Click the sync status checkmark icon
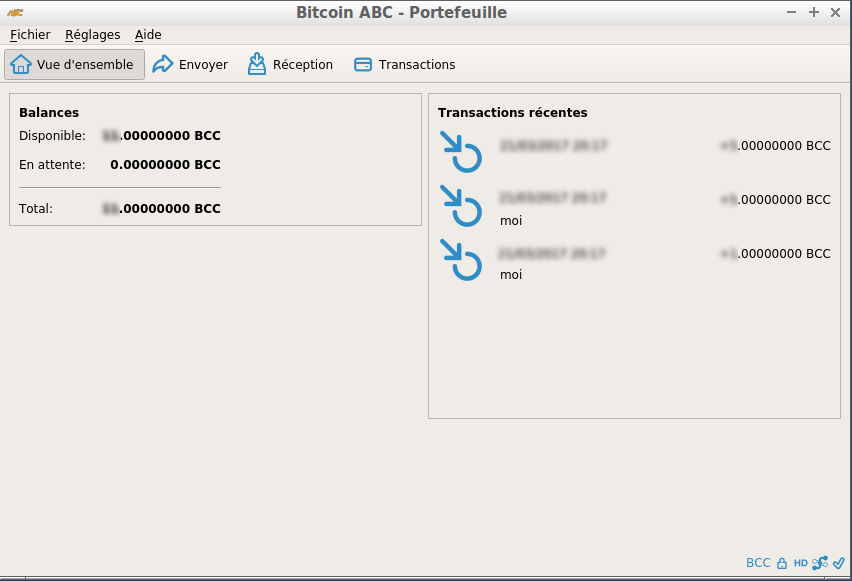 click(838, 563)
